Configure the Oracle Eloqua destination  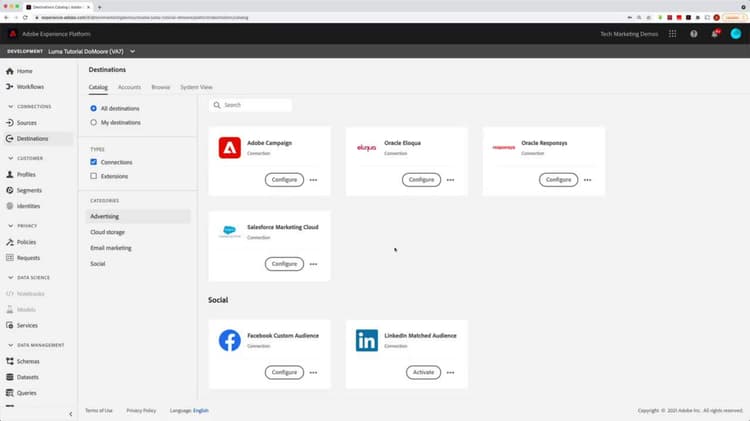(x=421, y=180)
